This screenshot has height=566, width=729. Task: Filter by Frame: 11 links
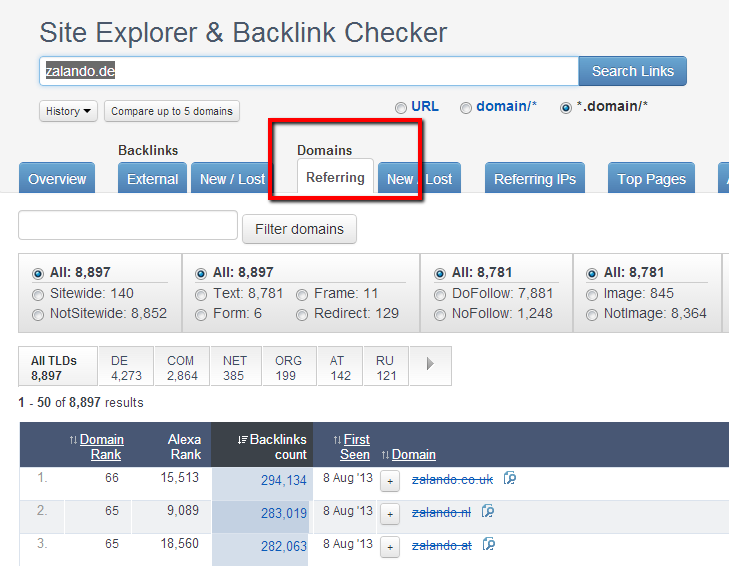(302, 294)
